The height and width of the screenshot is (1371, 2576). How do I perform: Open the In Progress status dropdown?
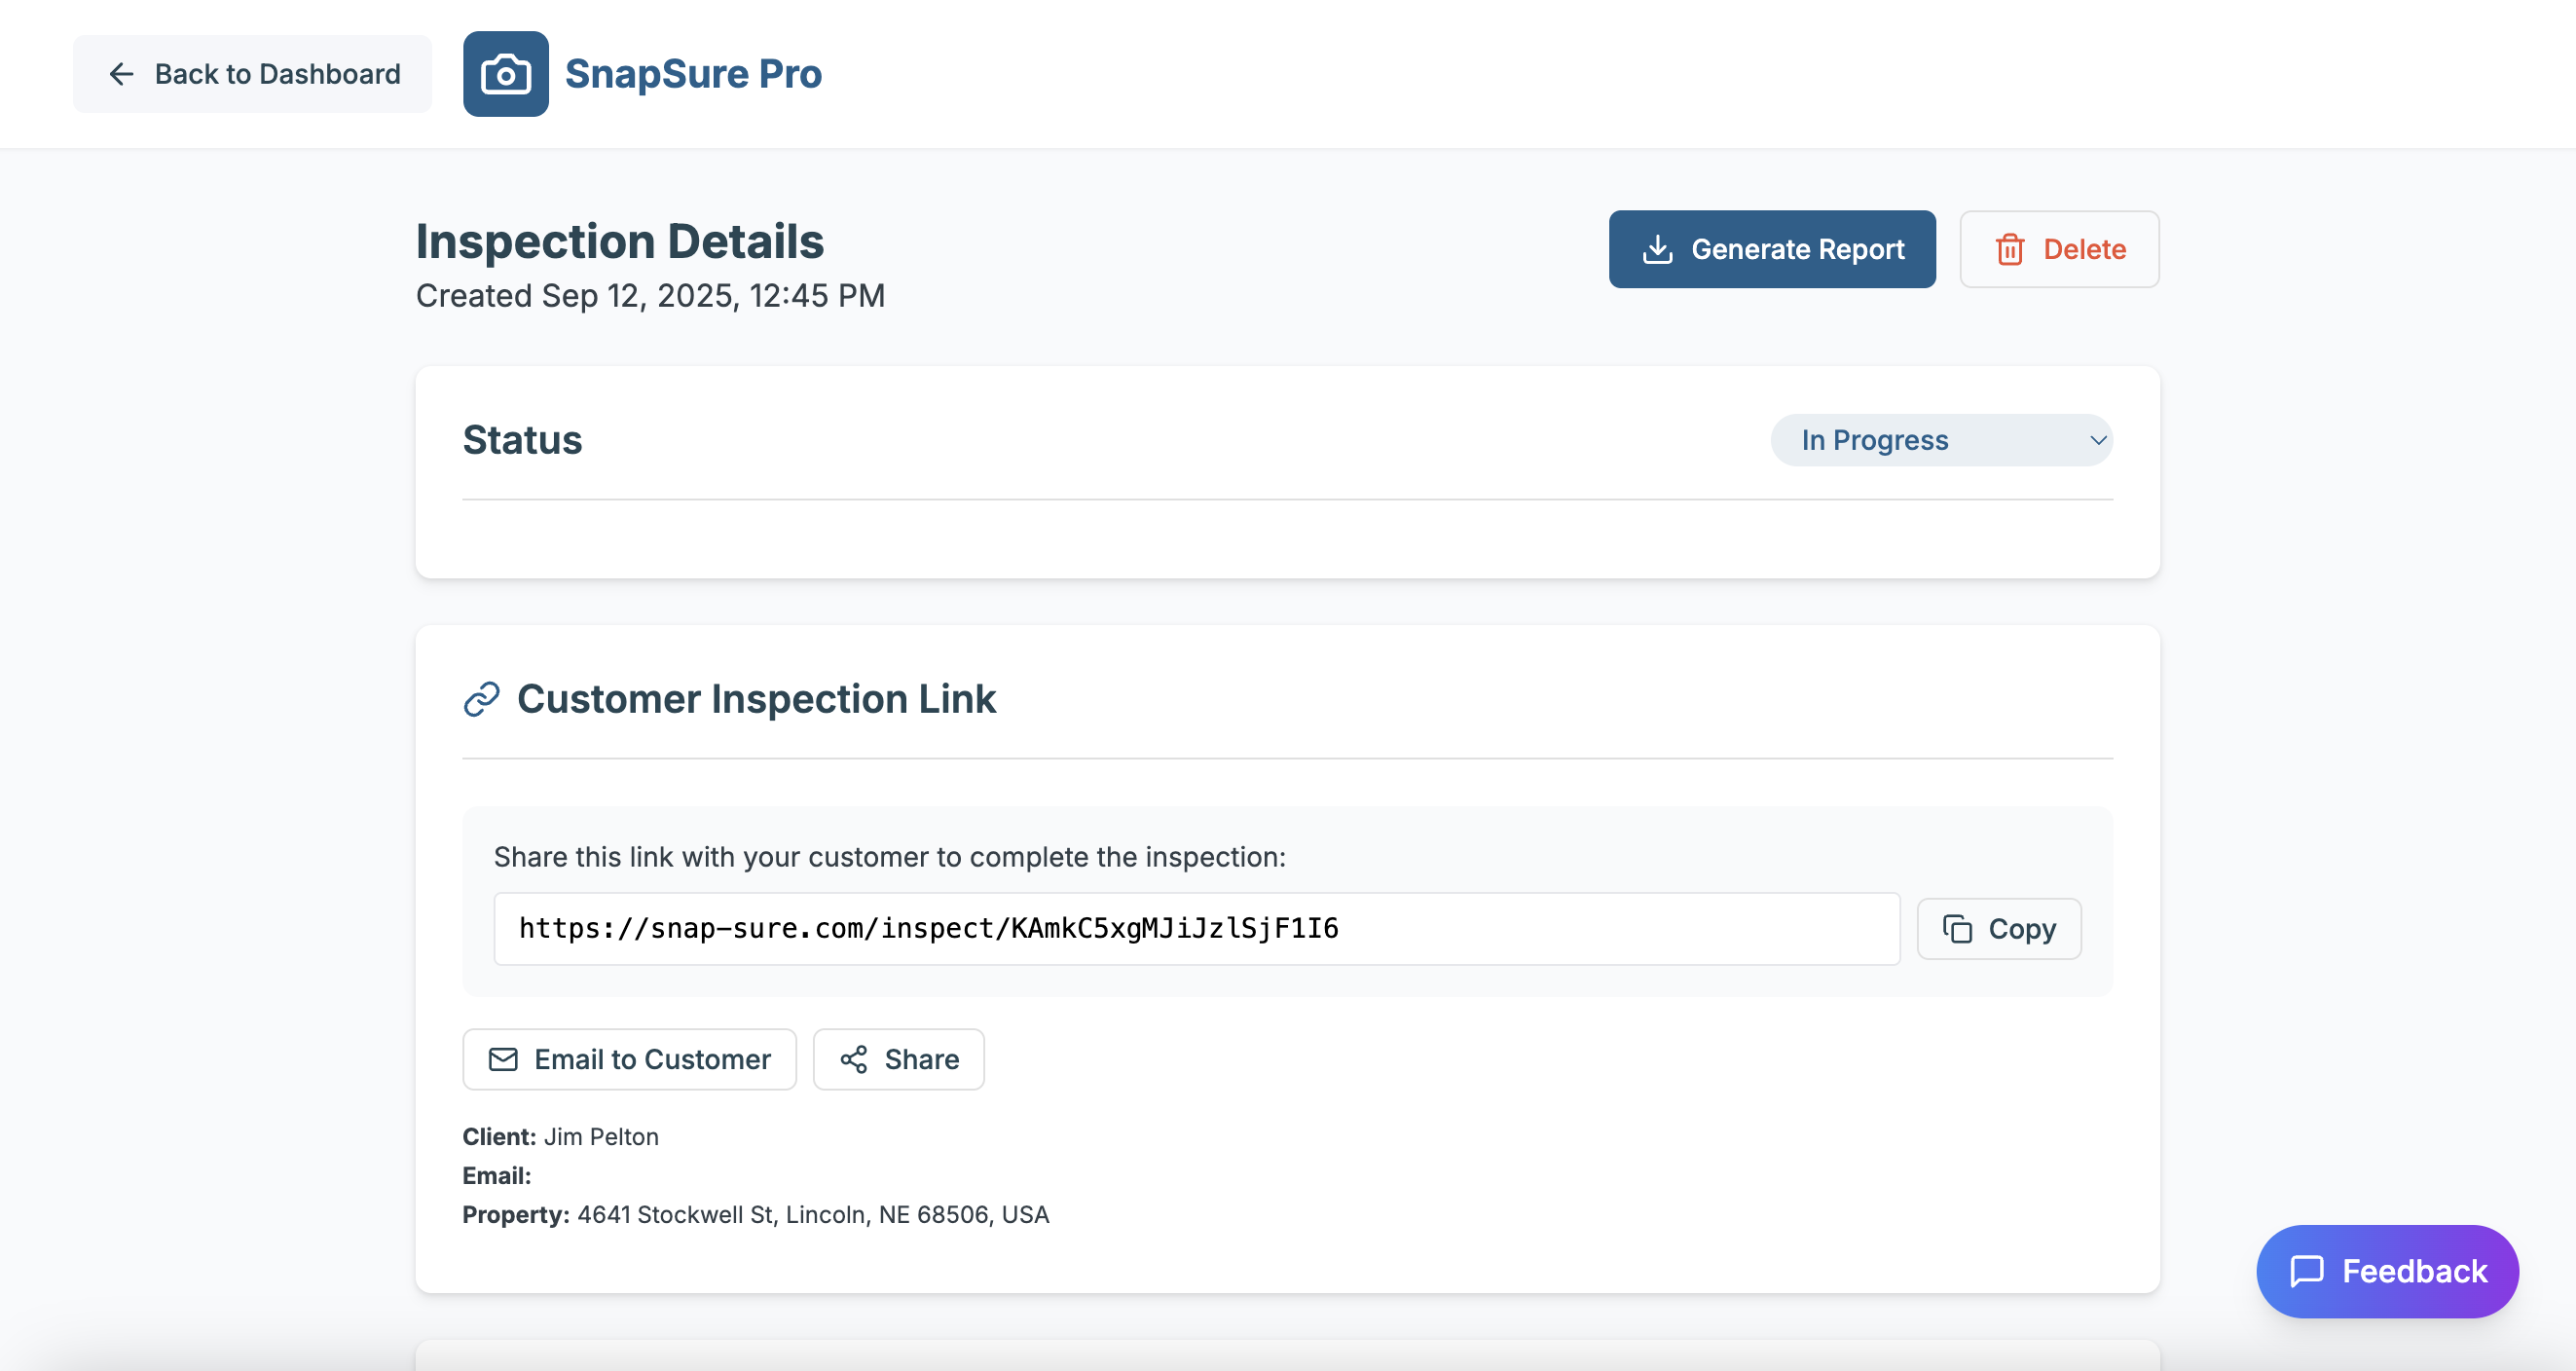point(1940,440)
